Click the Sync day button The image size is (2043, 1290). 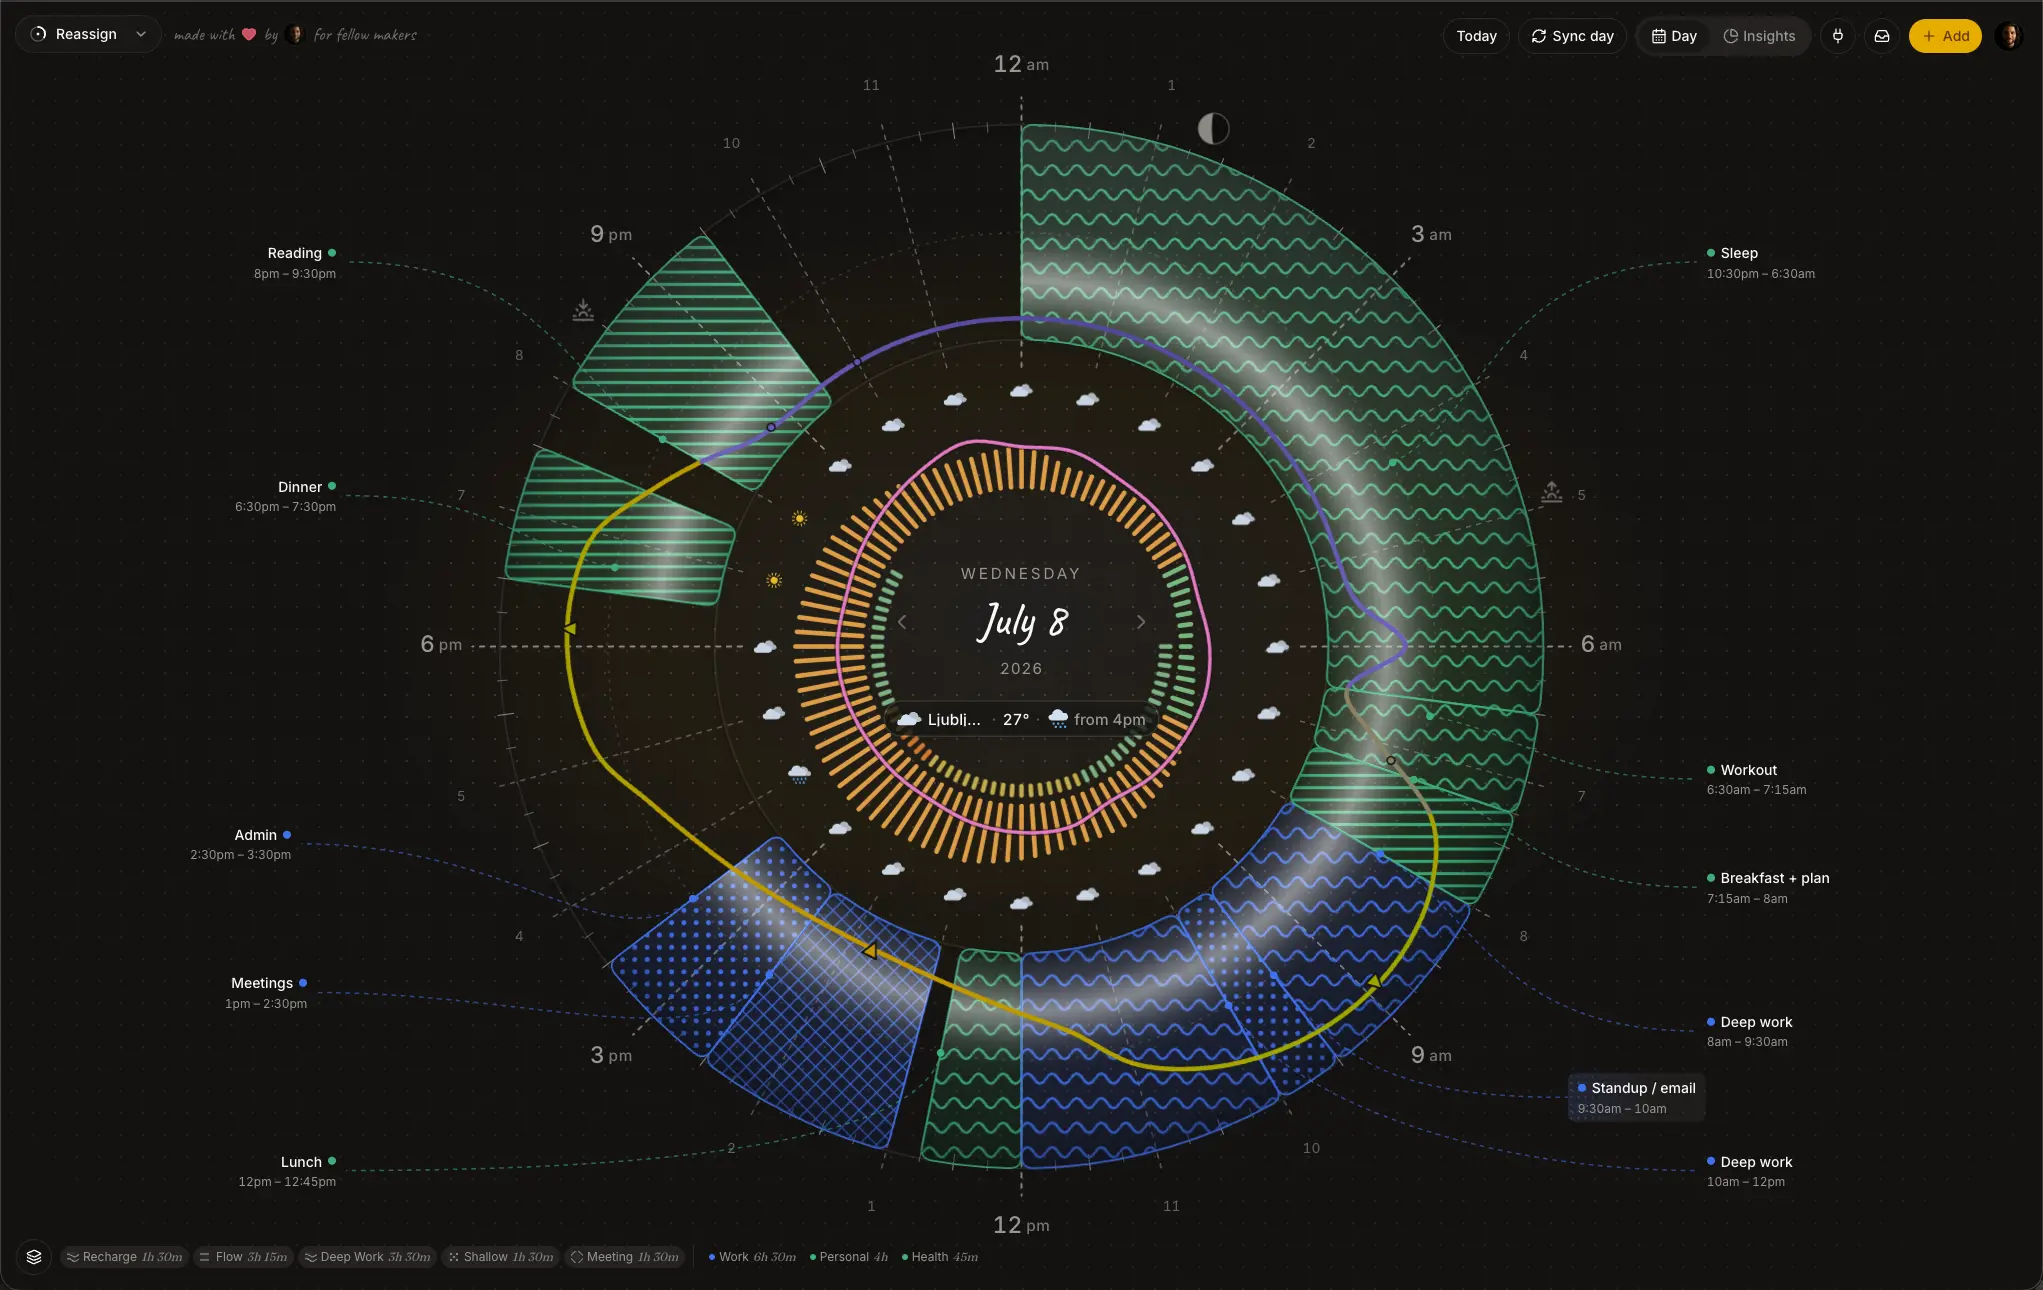1572,36
